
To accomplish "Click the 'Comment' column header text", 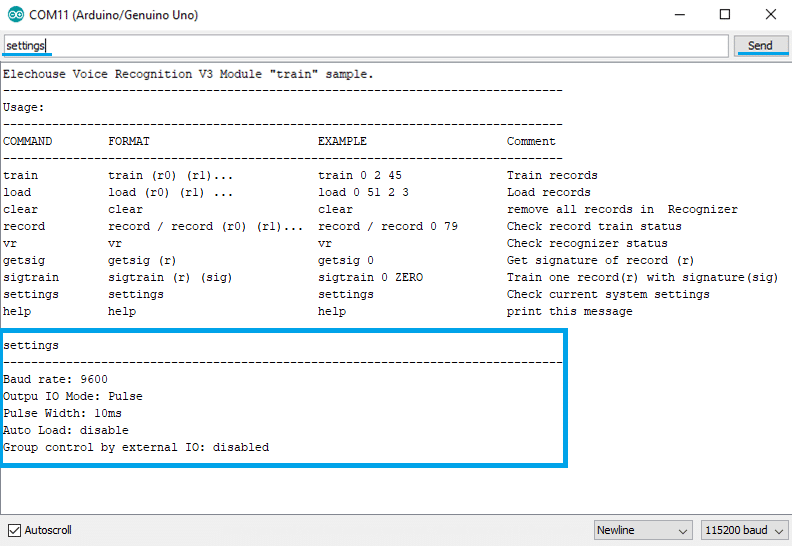I will click(x=531, y=141).
